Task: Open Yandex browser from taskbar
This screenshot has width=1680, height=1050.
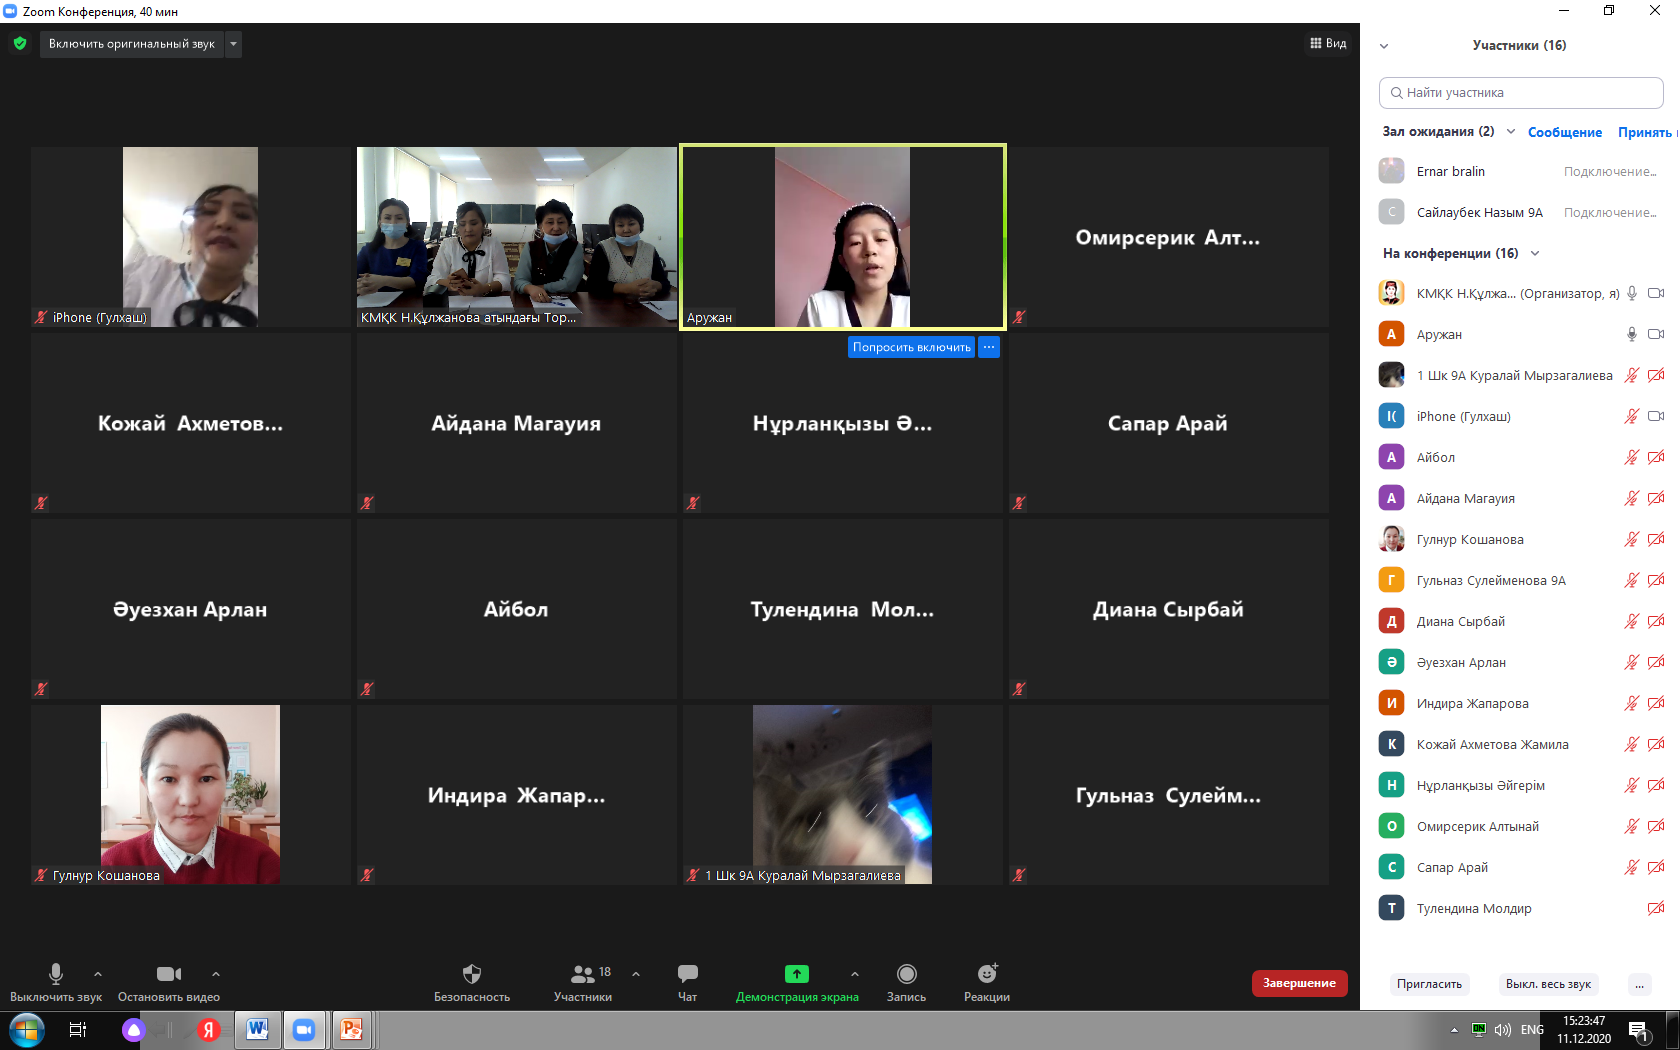Action: tap(208, 1030)
